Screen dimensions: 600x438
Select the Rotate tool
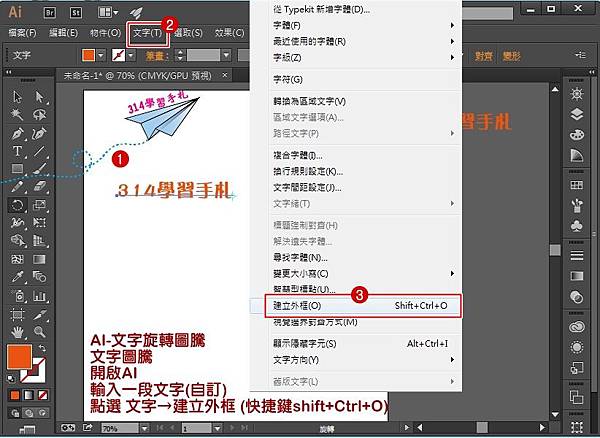tap(17, 205)
